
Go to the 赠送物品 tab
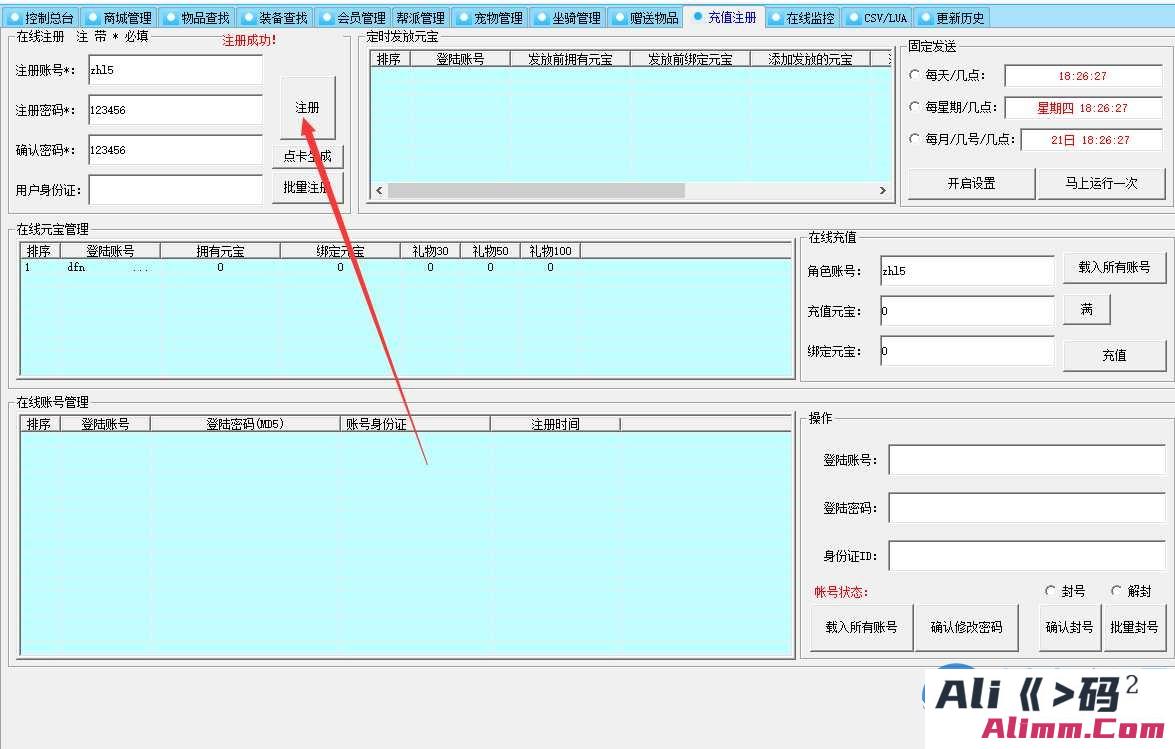coord(646,17)
